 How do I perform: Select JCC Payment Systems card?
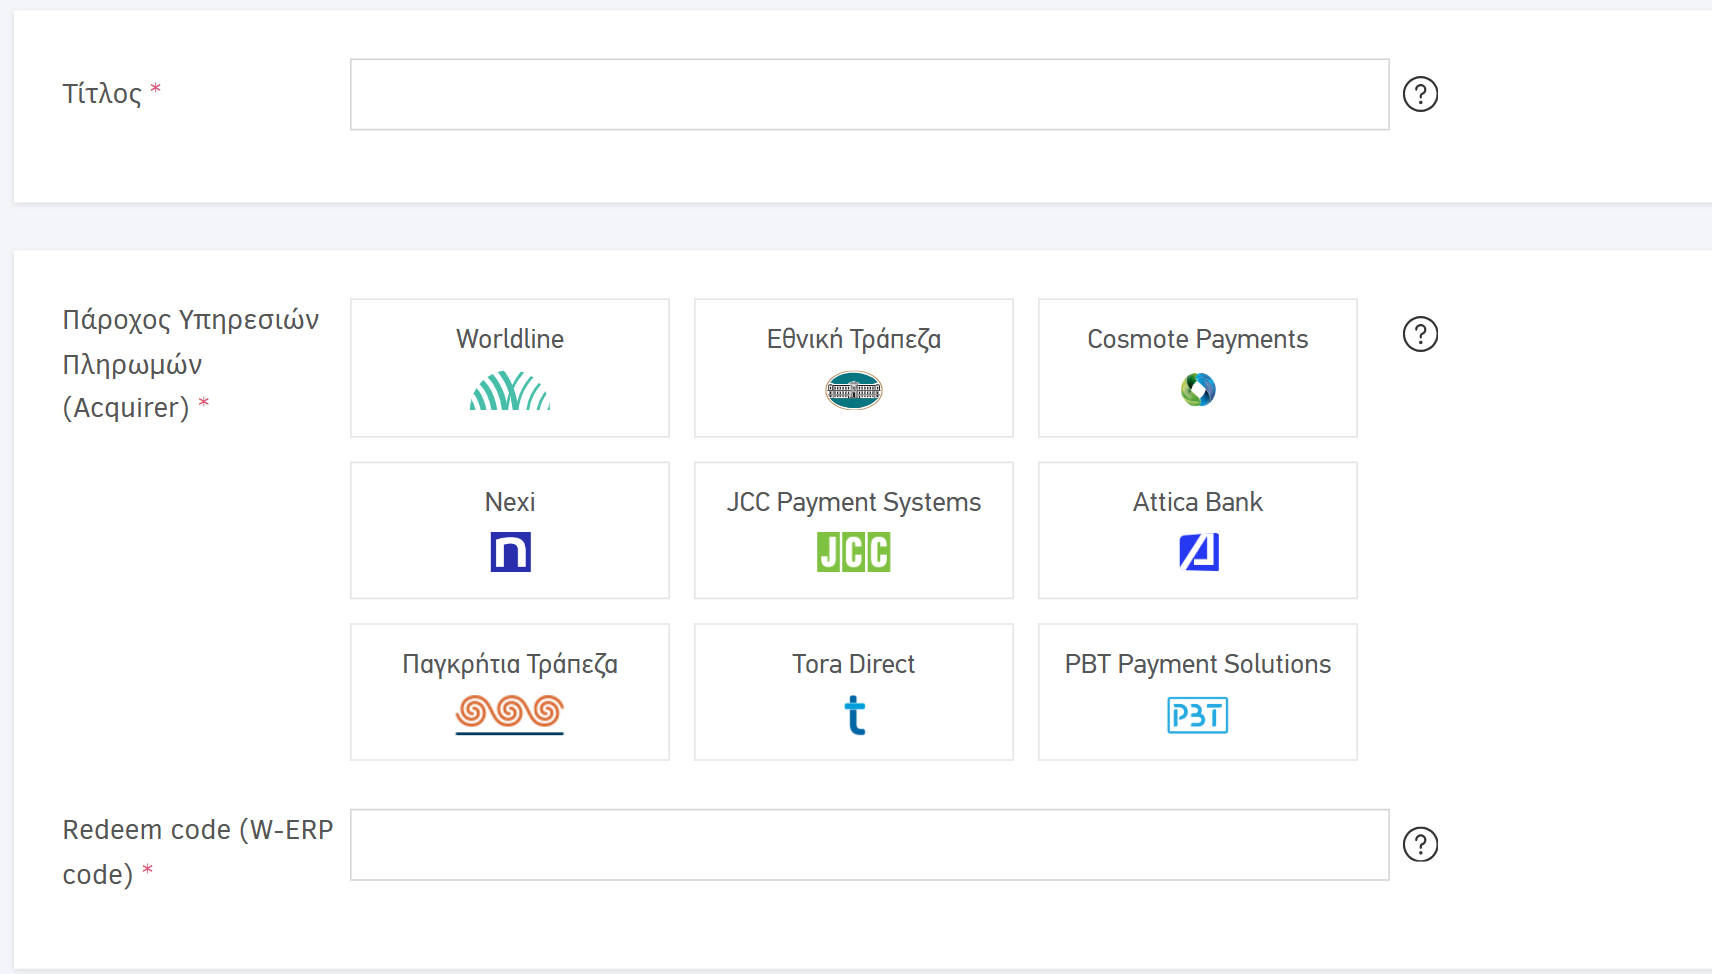pos(854,530)
